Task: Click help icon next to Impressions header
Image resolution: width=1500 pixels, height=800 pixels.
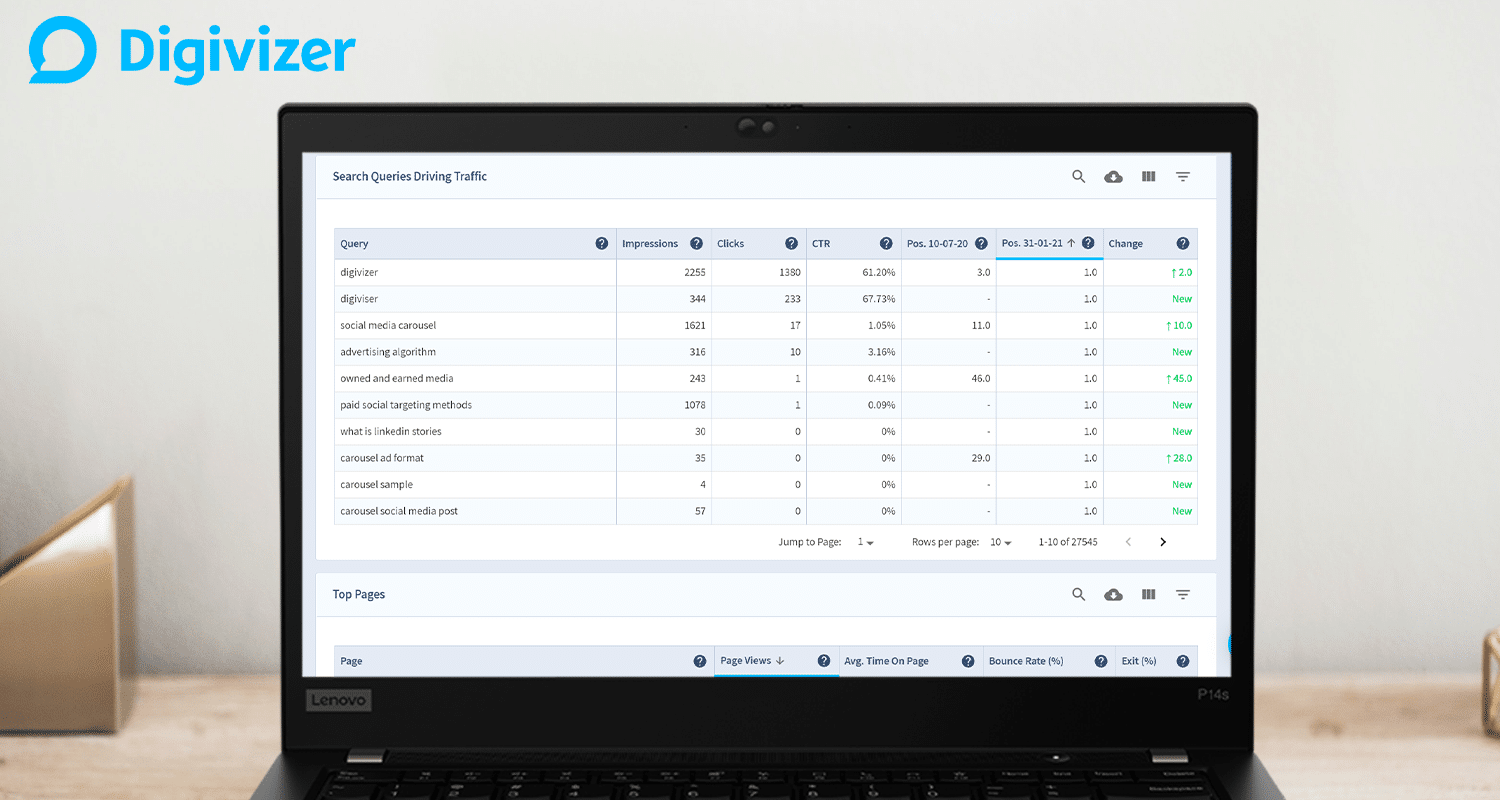Action: [x=696, y=243]
